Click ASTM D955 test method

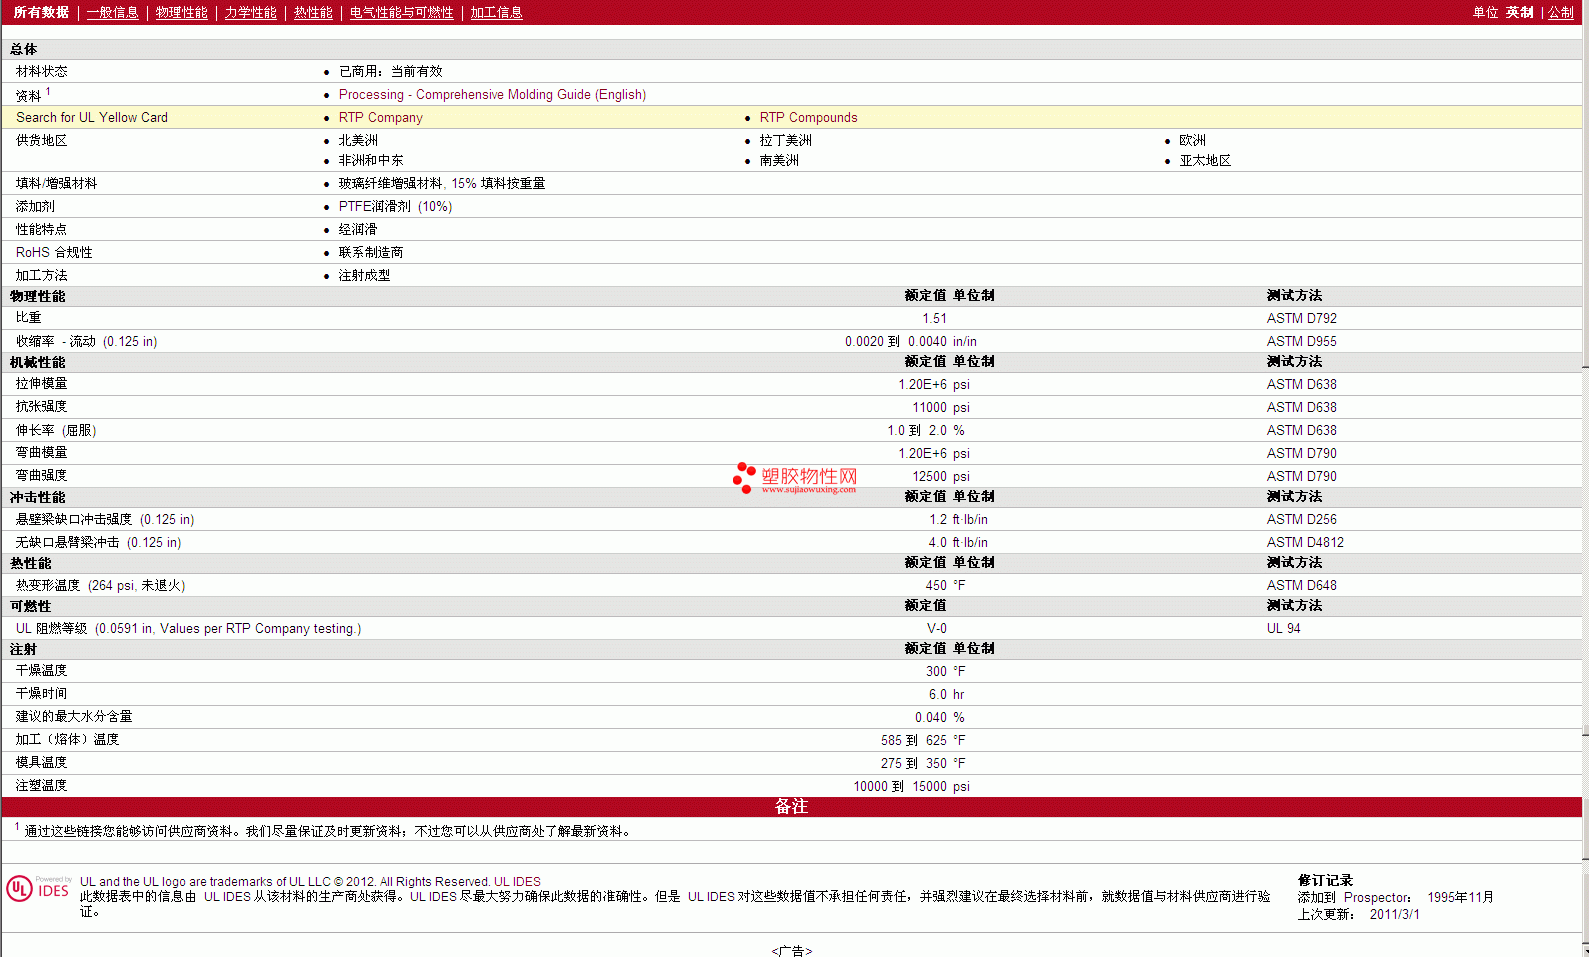pyautogui.click(x=1302, y=341)
